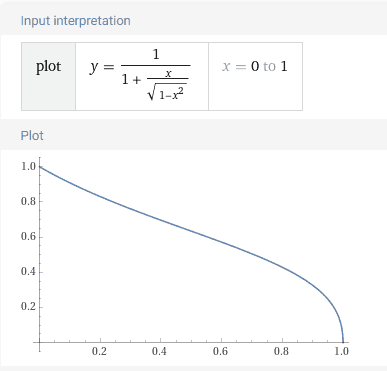Click the plot origin where the axes cross
The image size is (387, 371).
click(40, 342)
